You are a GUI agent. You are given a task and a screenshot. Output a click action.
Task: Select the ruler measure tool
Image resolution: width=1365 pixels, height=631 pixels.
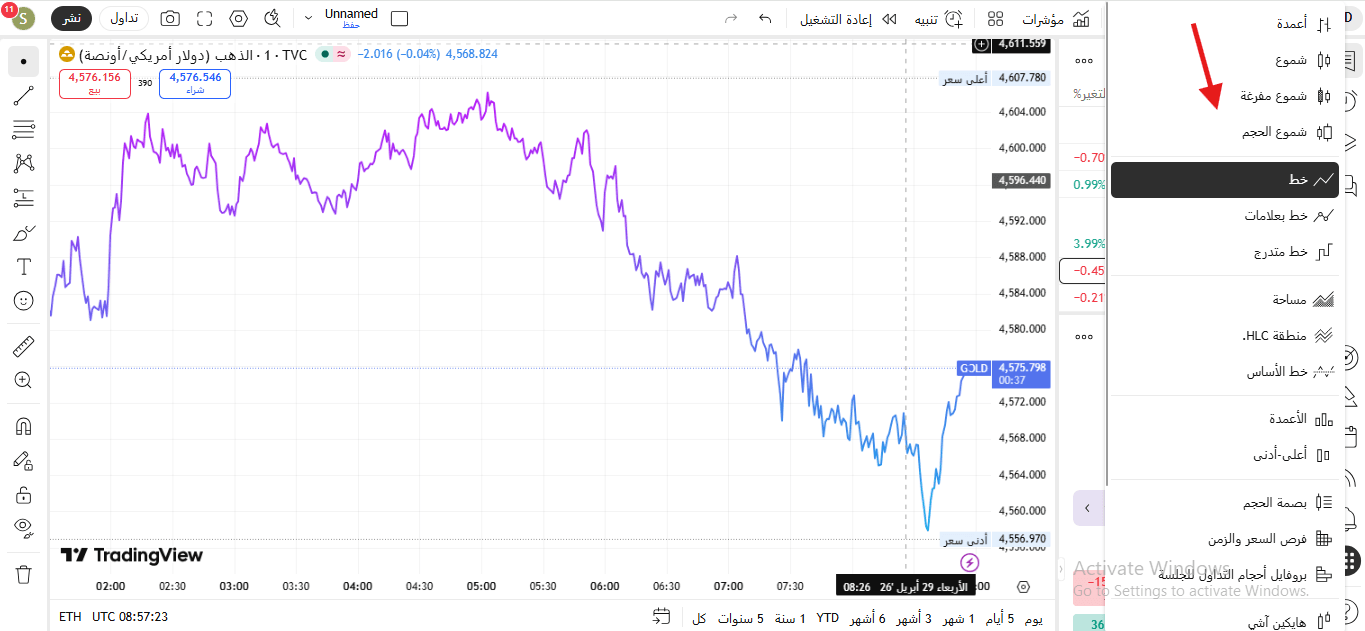[24, 347]
